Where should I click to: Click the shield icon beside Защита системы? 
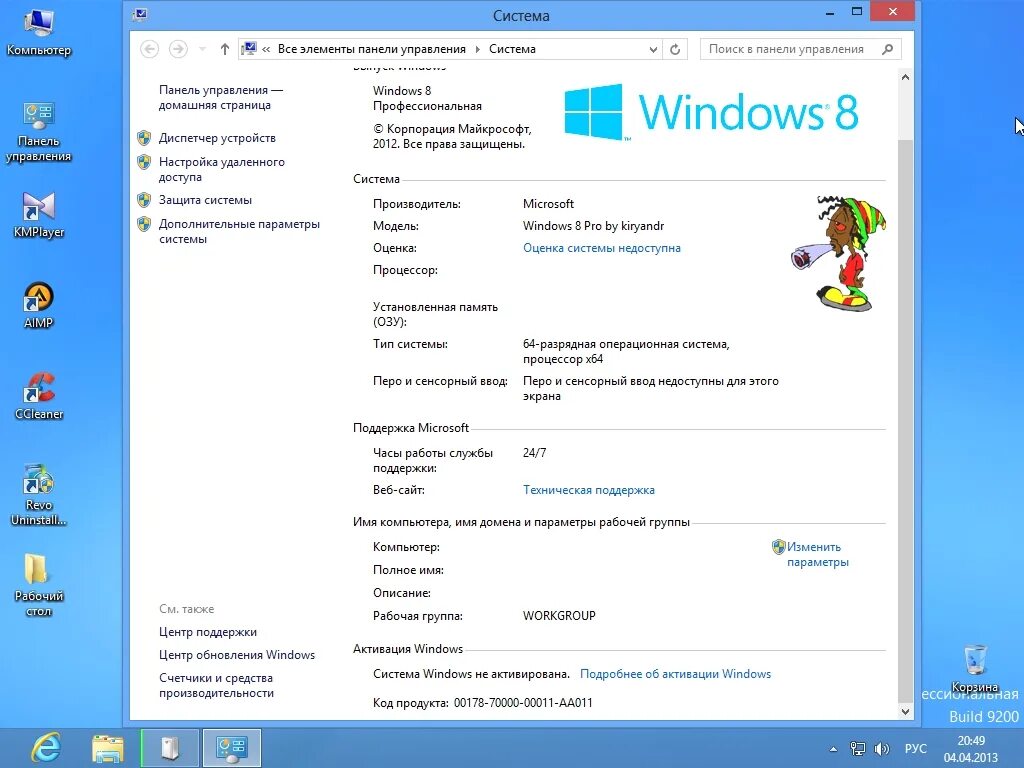[144, 200]
